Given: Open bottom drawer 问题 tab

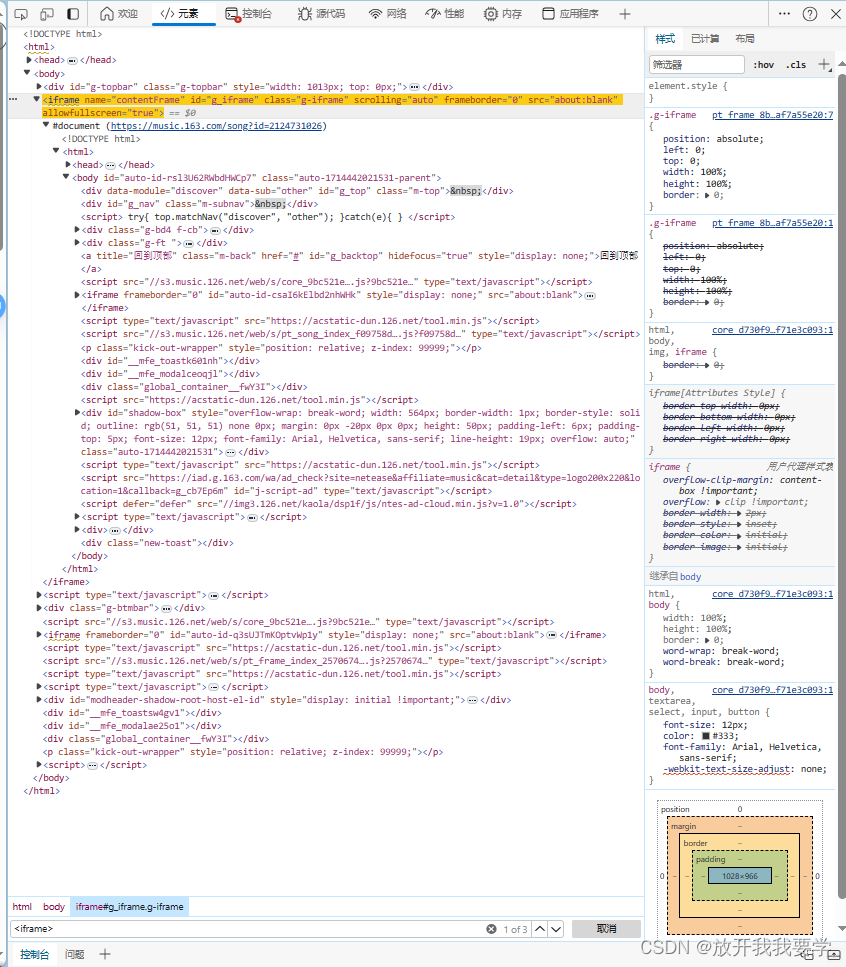Looking at the screenshot, I should click(75, 955).
